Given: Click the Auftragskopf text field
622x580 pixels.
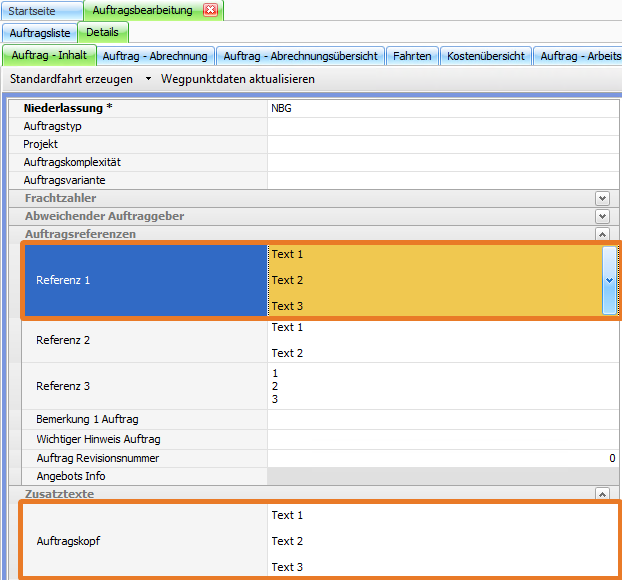Looking at the screenshot, I should 440,541.
